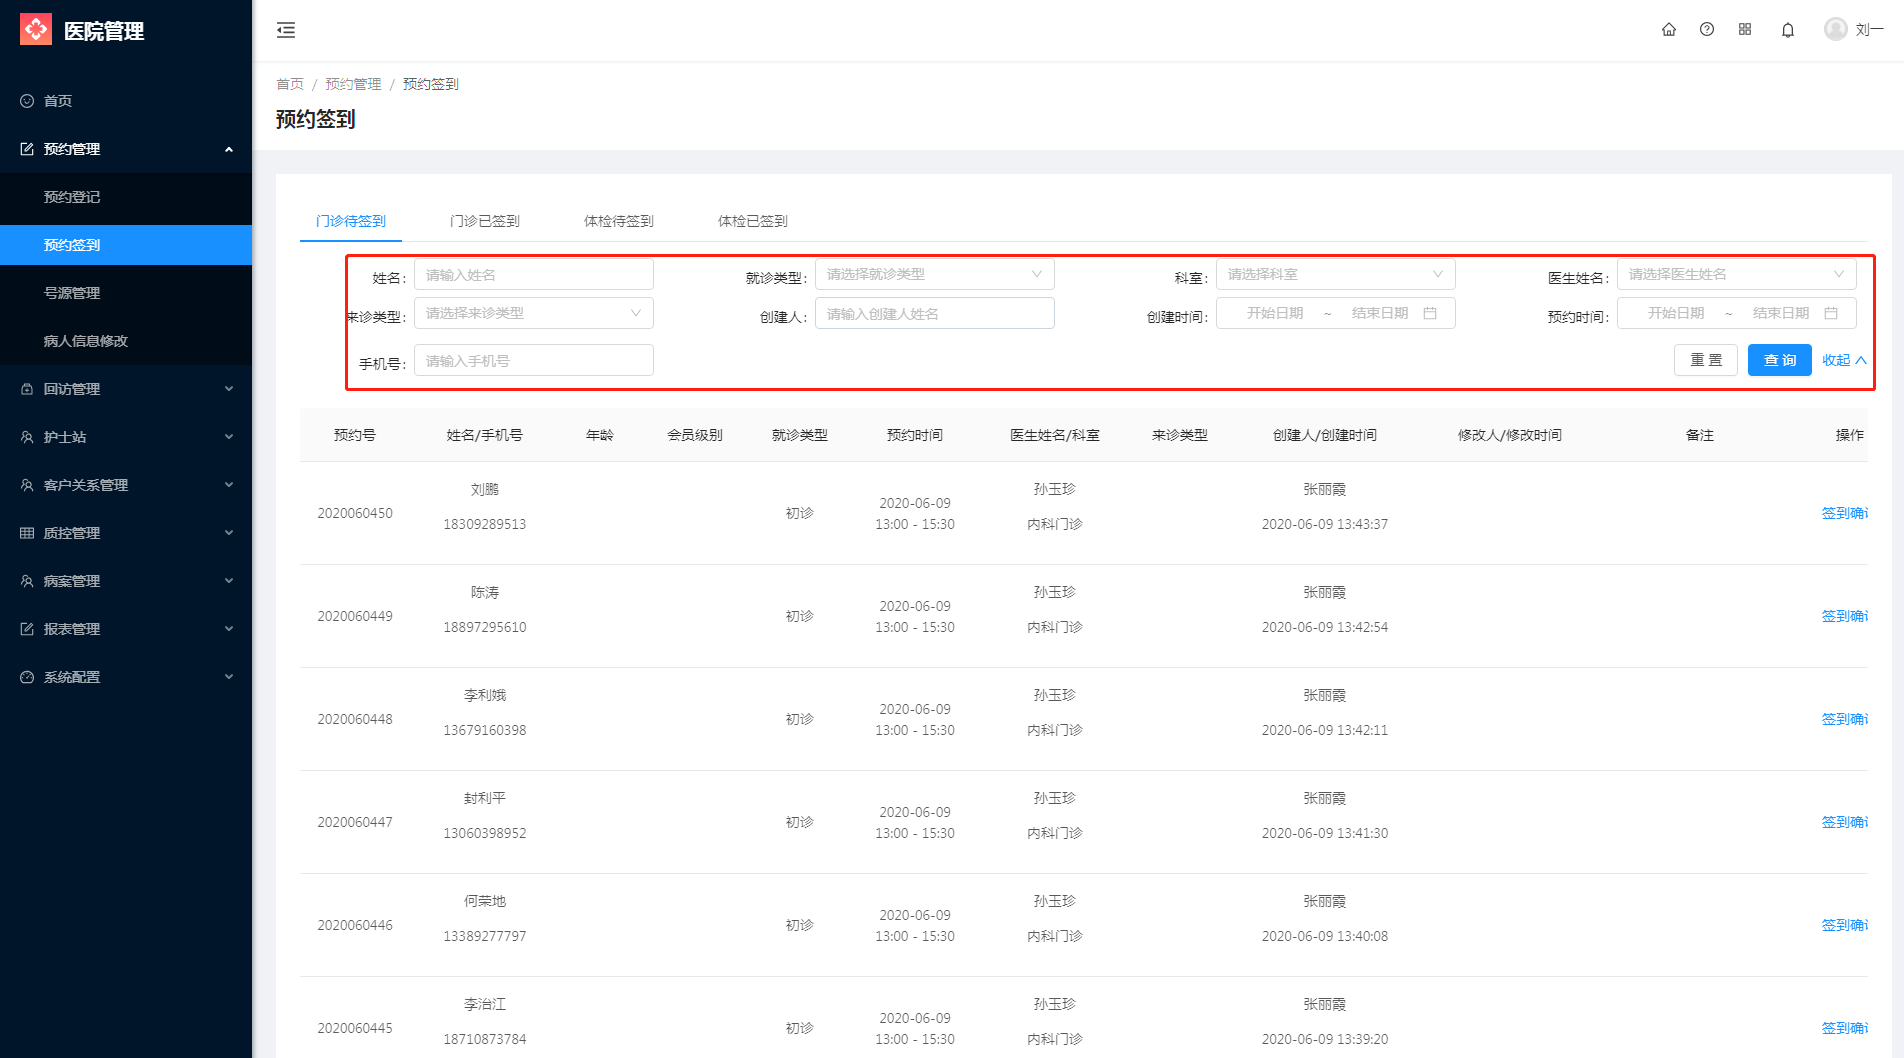Click the 报表管理 sidebar icon

coord(27,629)
